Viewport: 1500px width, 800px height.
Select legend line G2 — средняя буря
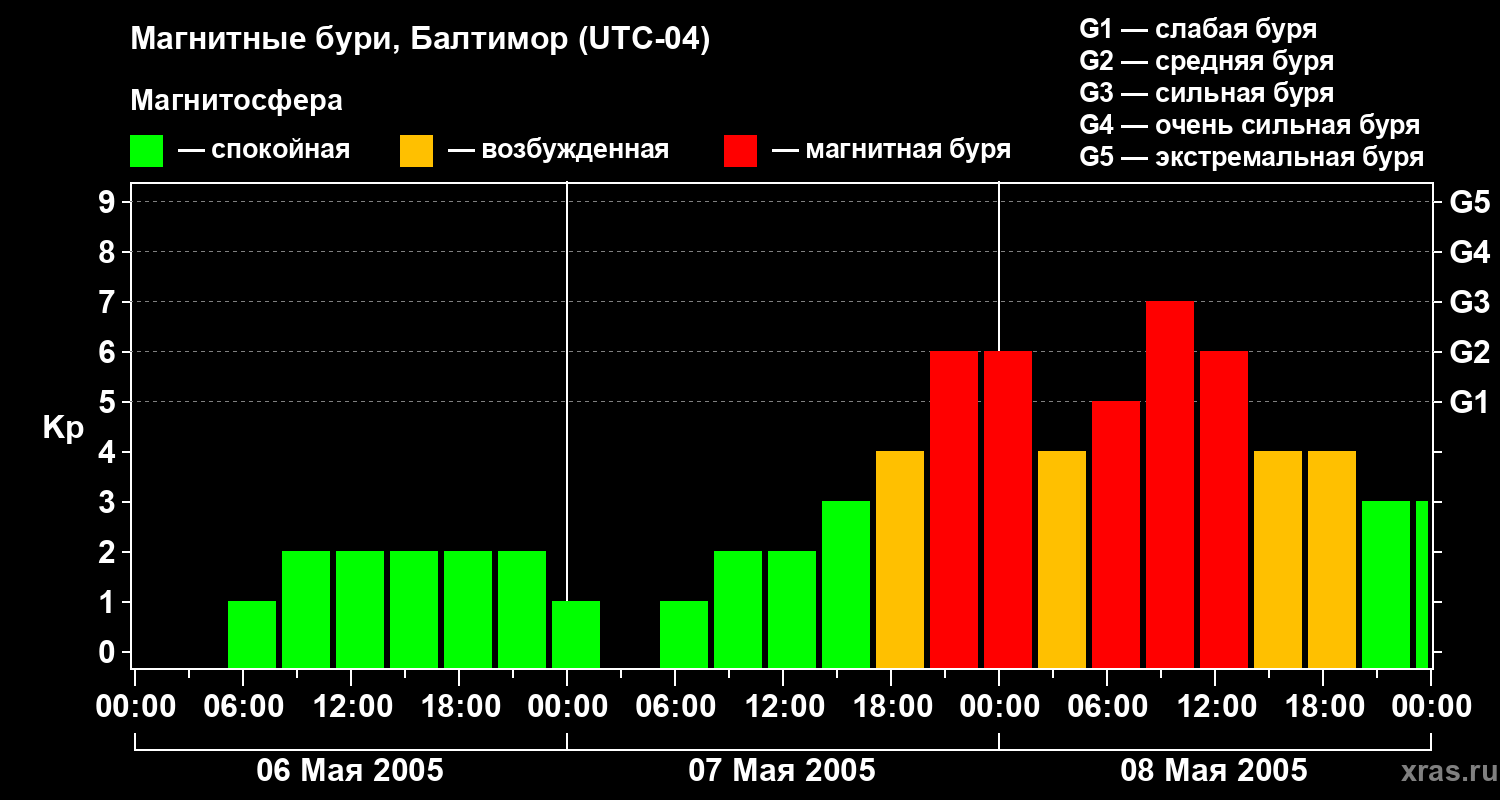click(1206, 61)
